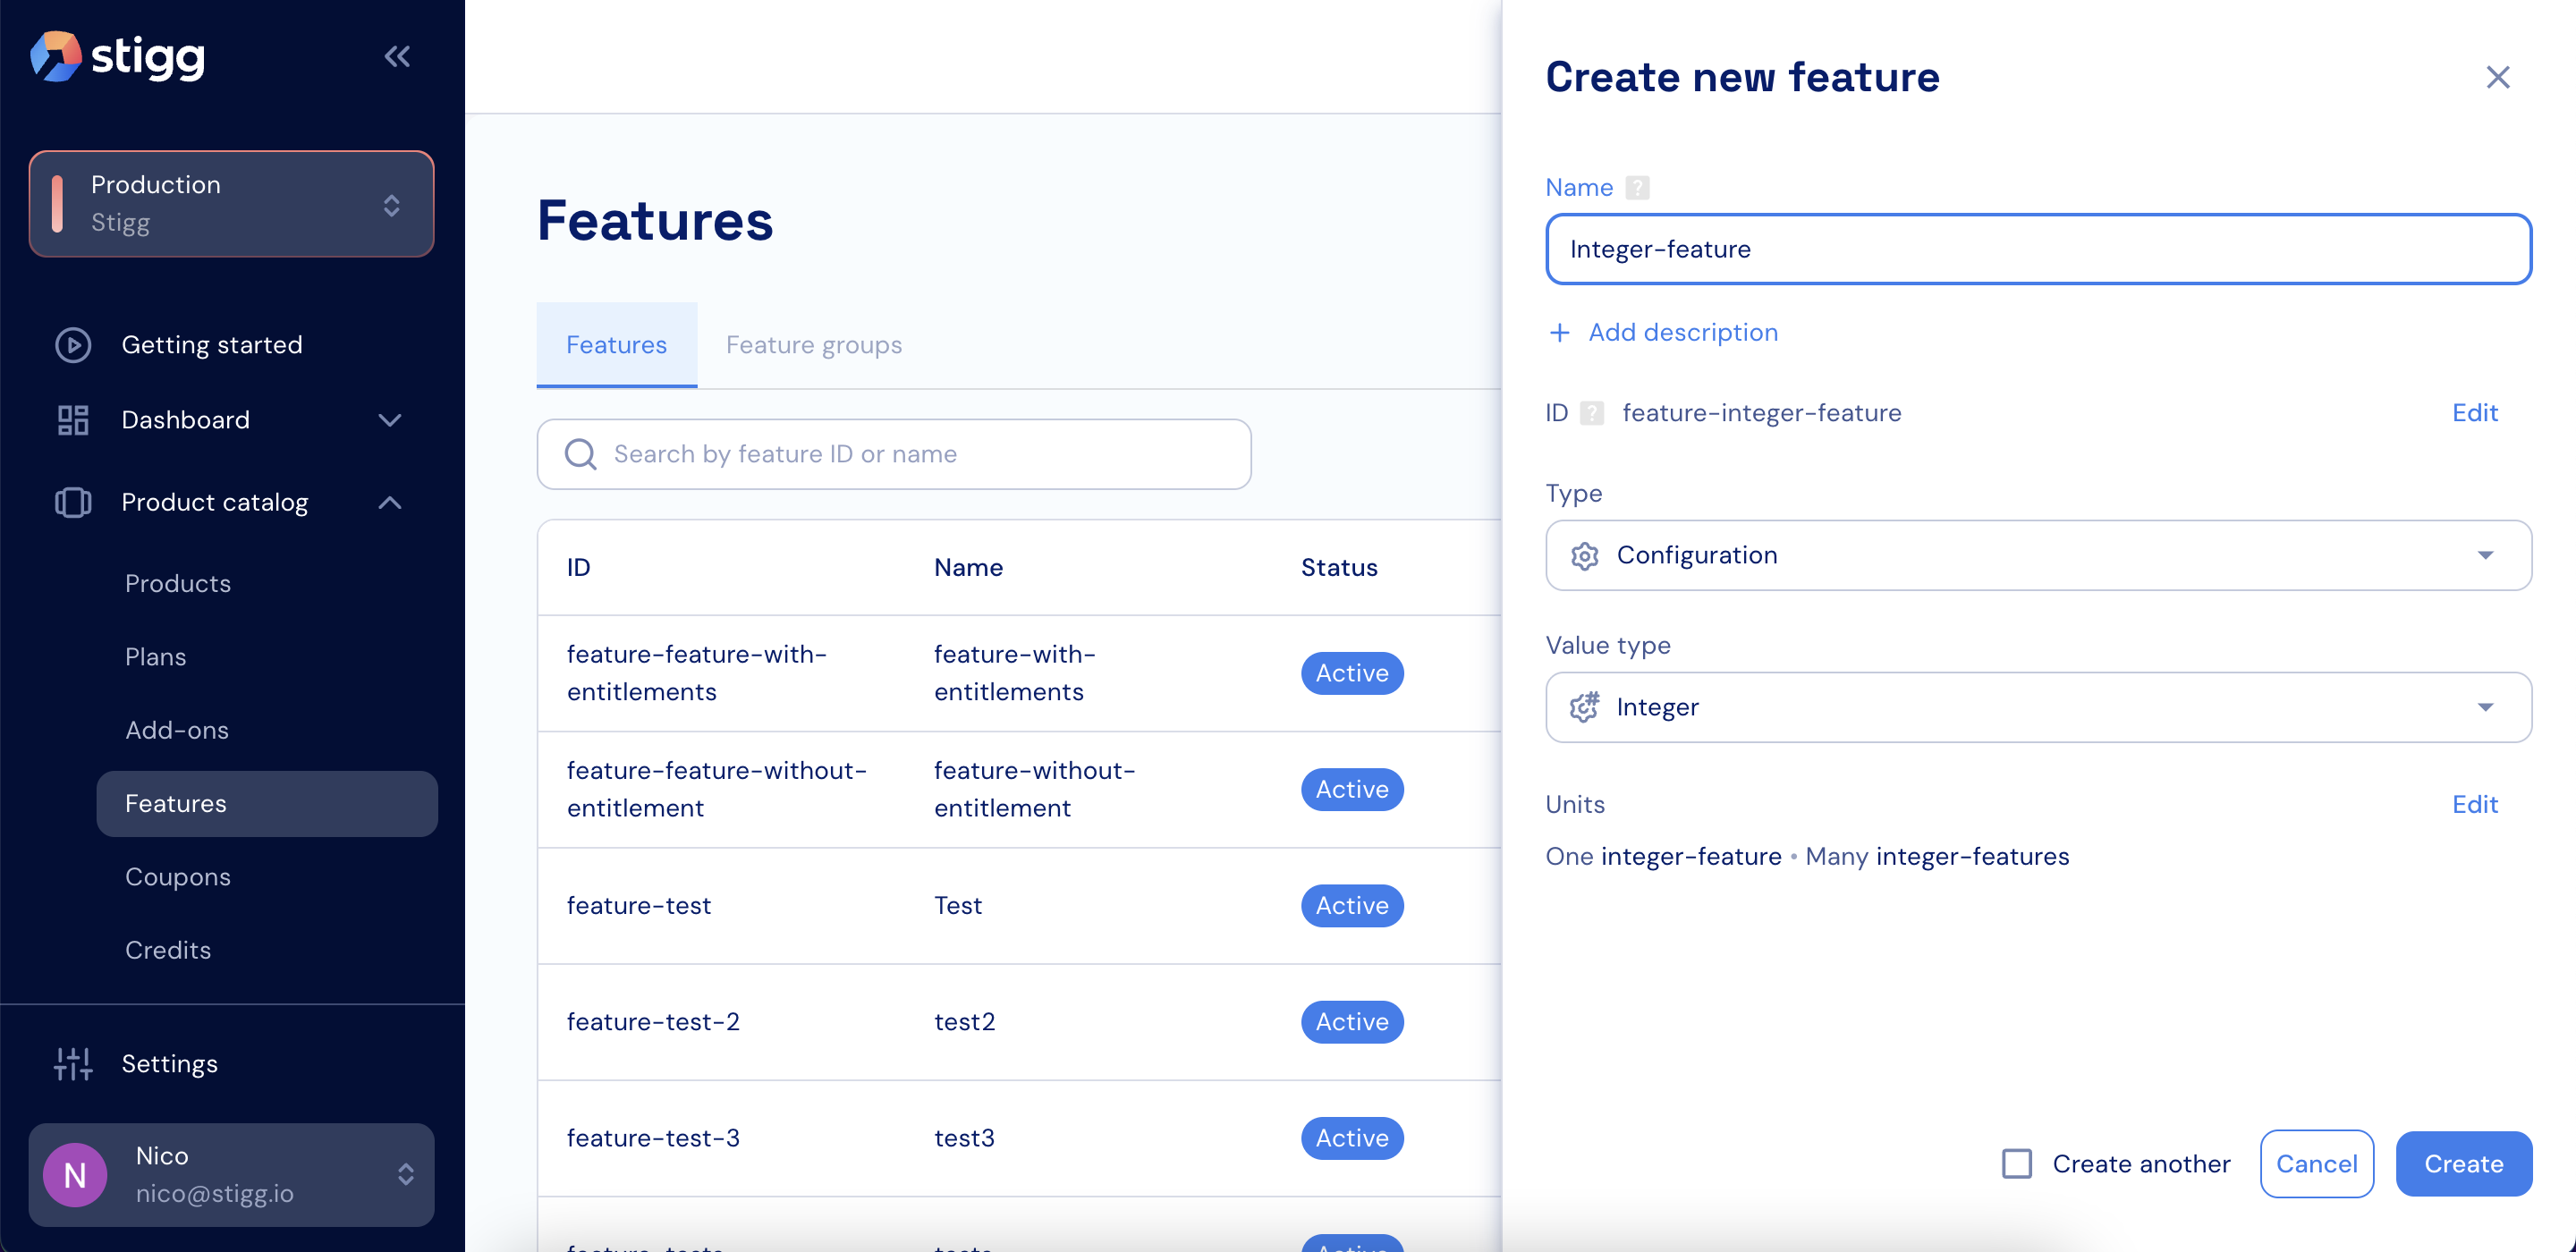Click the Settings sliders icon

(73, 1064)
